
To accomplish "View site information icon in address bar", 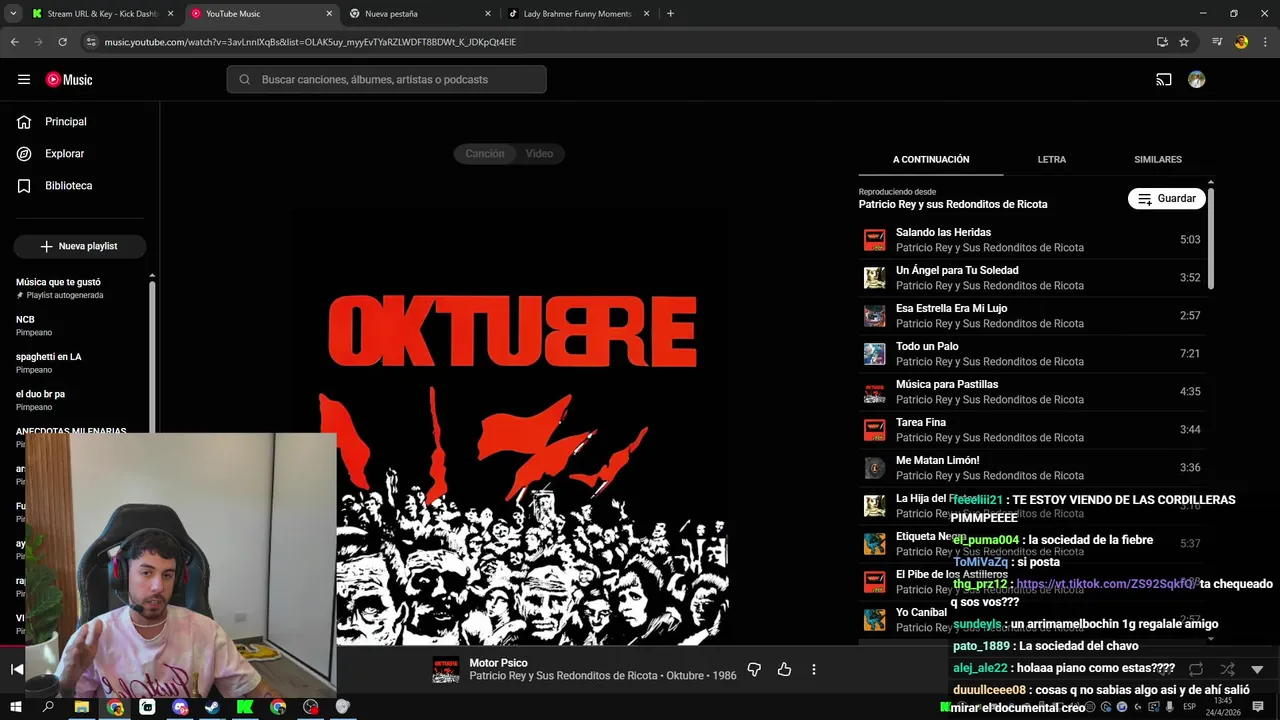I will click(91, 42).
